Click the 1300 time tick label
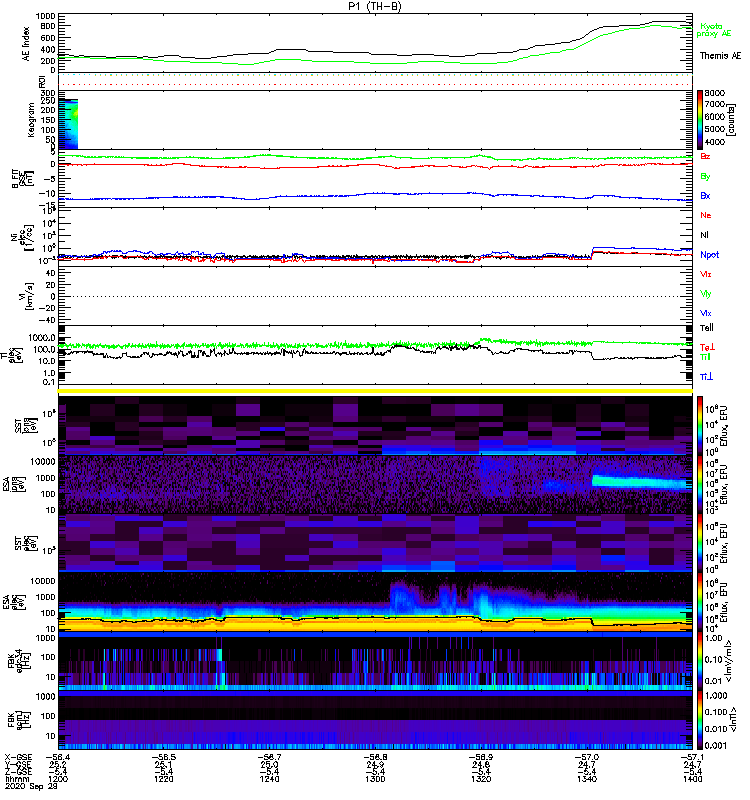Image resolution: width=750 pixels, height=800 pixels. click(x=376, y=779)
